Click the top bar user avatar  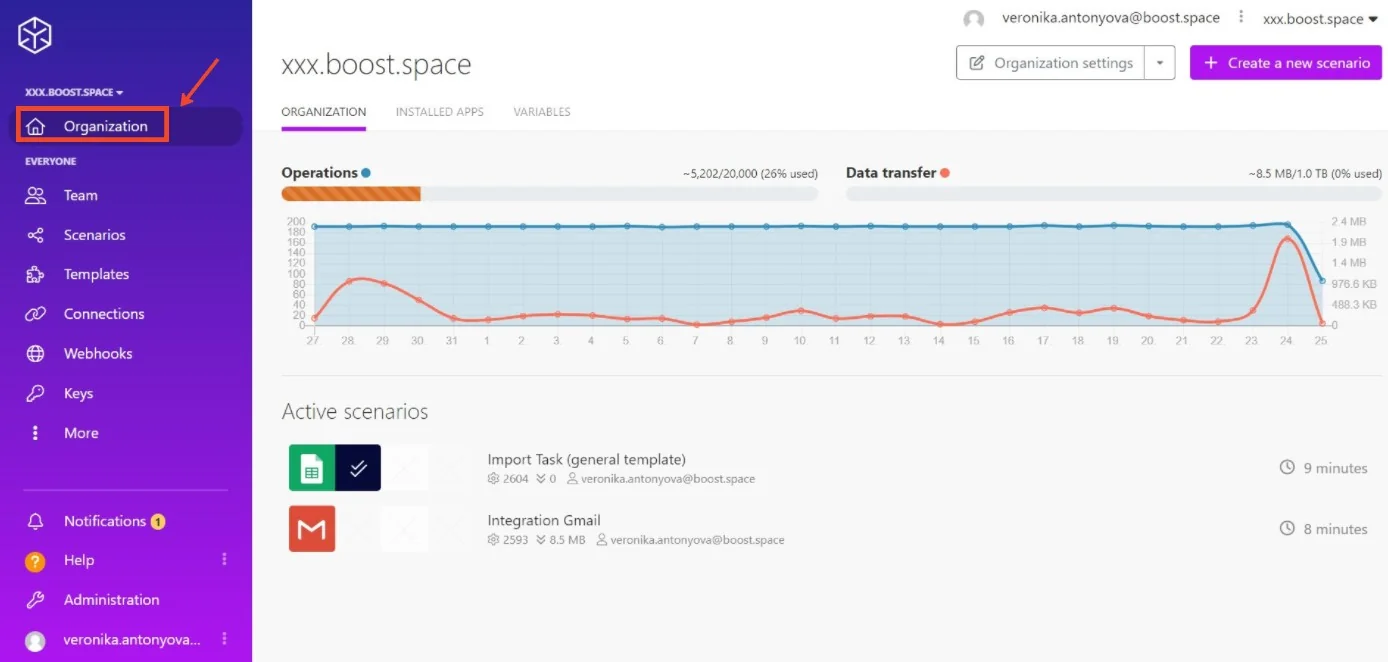pyautogui.click(x=973, y=20)
